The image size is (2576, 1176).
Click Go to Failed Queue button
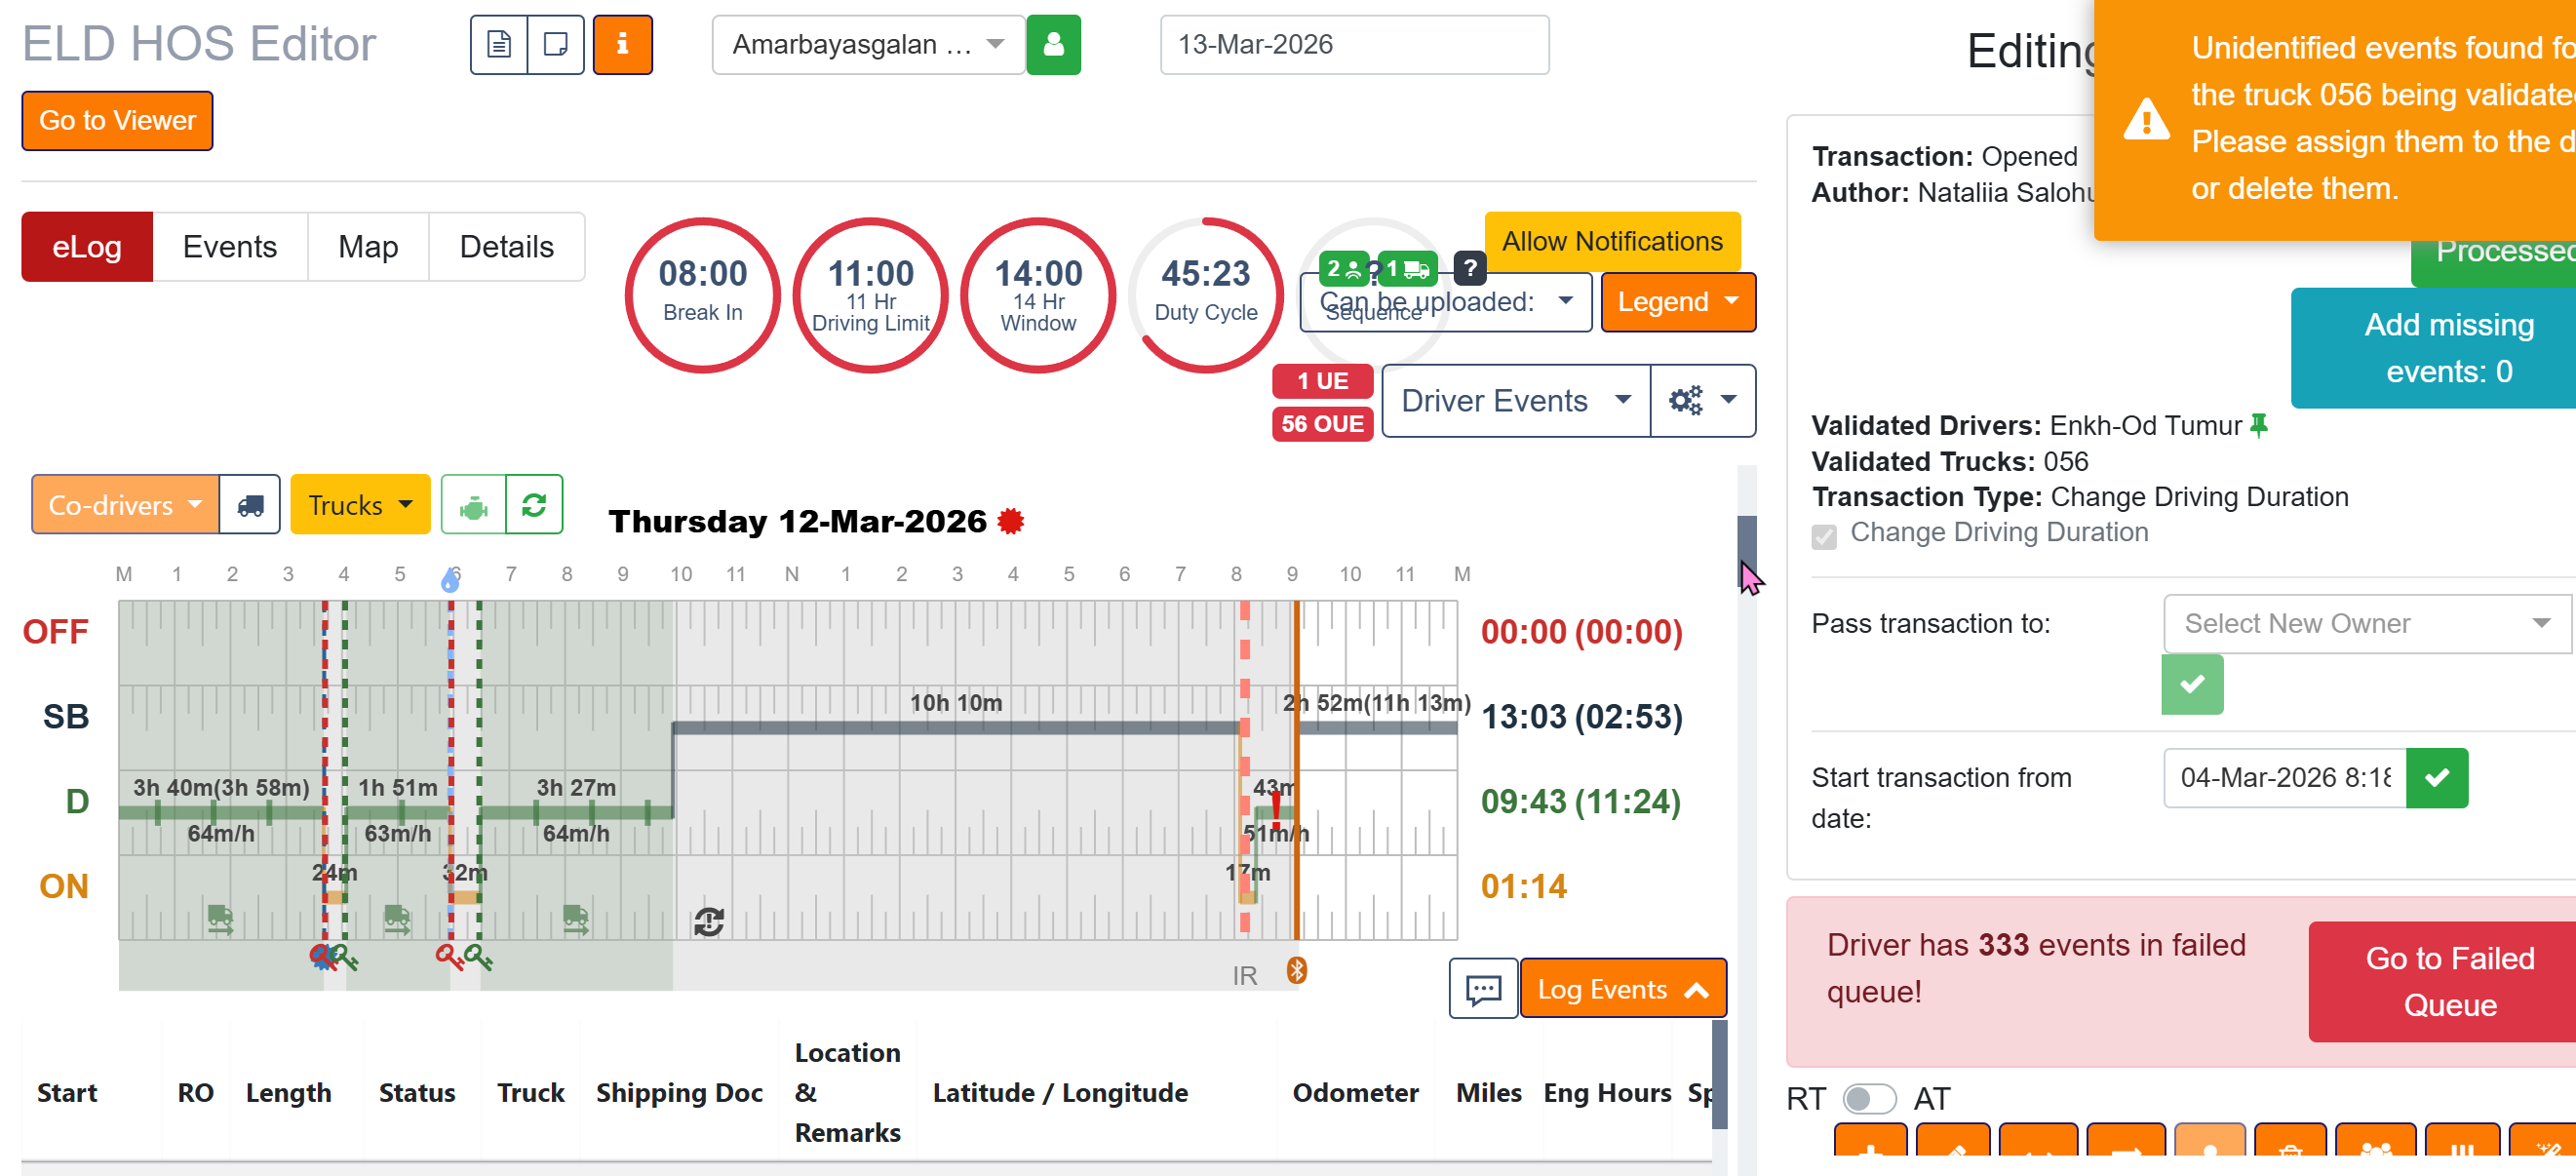[x=2448, y=981]
